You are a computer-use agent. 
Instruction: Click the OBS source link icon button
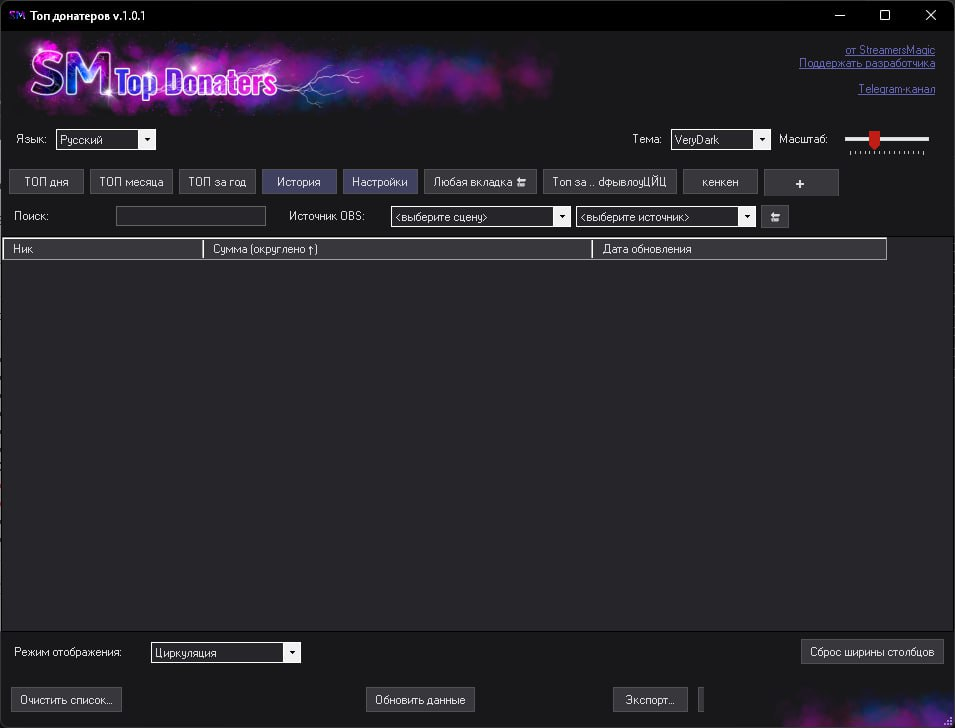click(774, 217)
